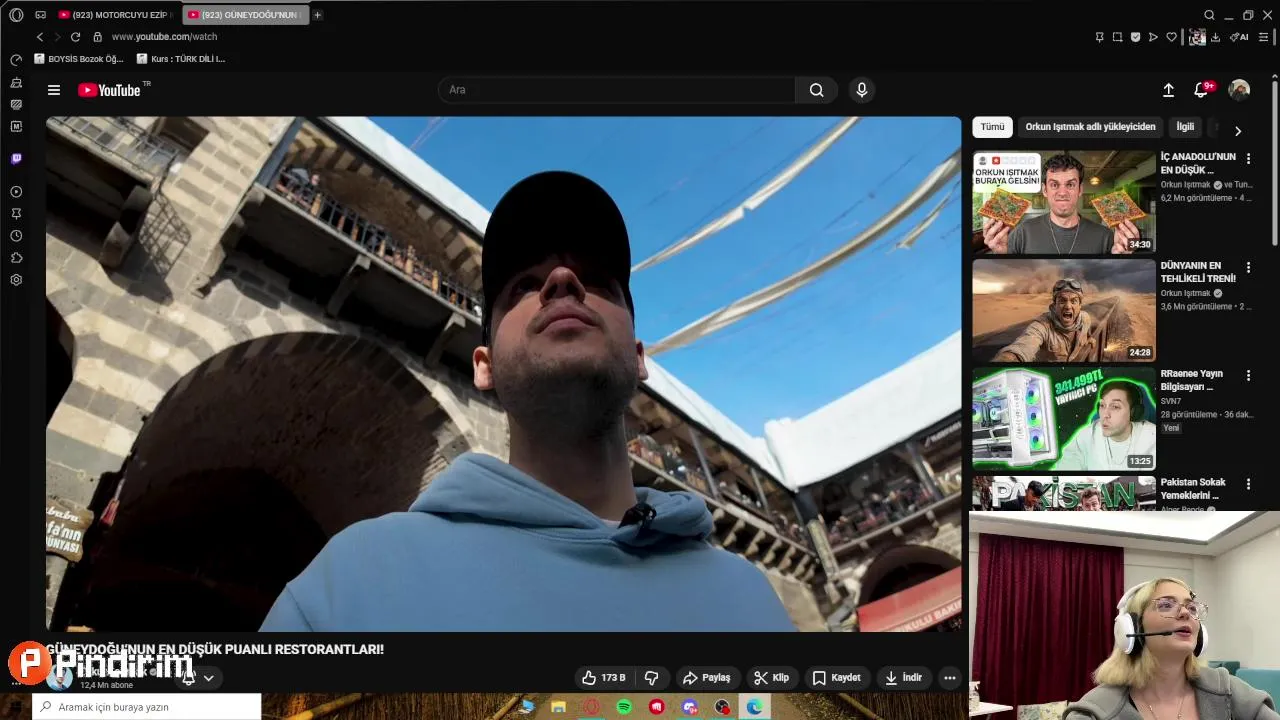This screenshot has height=720, width=1280.
Task: Select the GÜNEYDOĞU'NUN browser tab
Action: coord(246,15)
